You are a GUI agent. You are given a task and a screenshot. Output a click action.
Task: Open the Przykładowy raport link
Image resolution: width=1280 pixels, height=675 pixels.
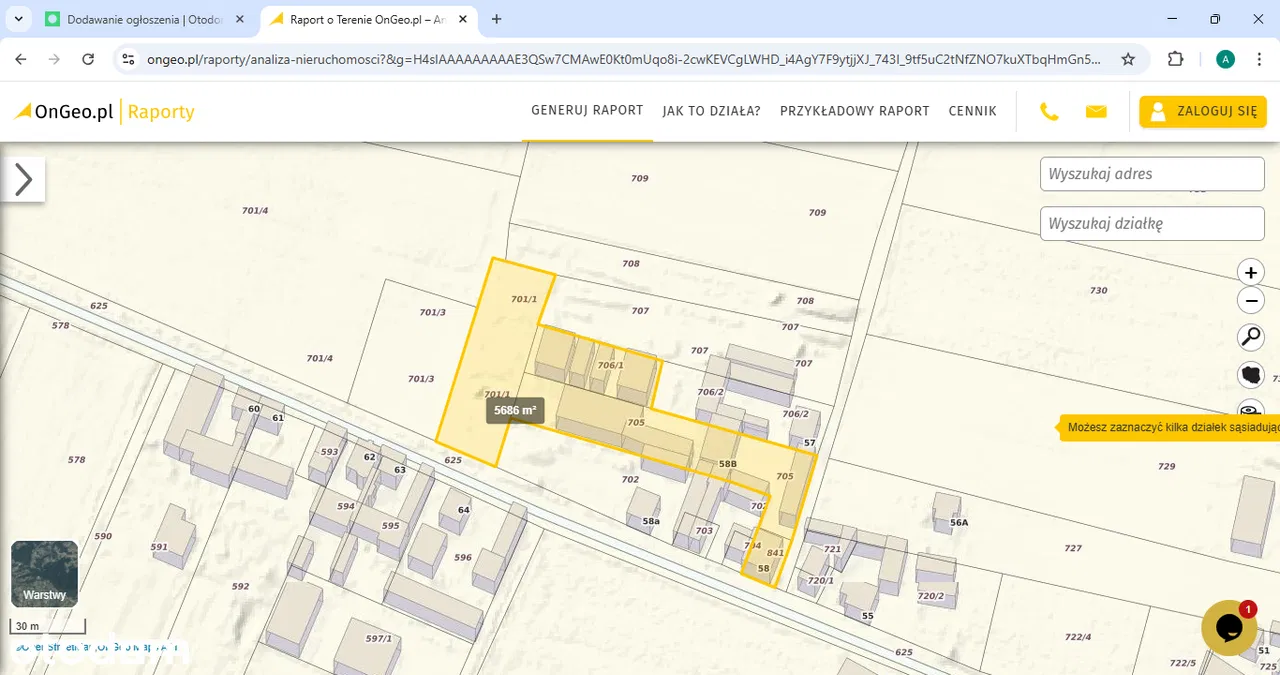point(854,111)
